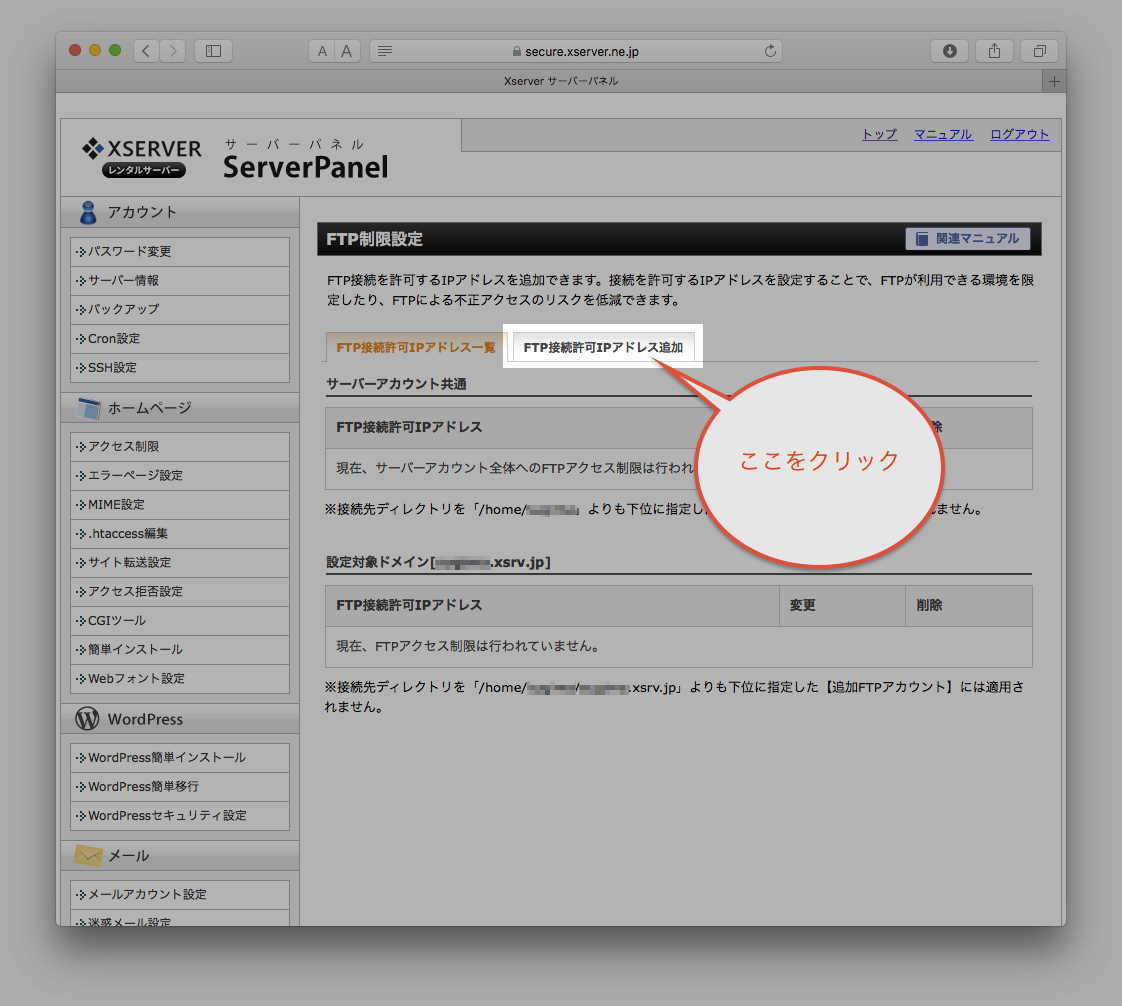The image size is (1122, 1006).
Task: Toggle the Safari sidebar button
Action: click(x=213, y=51)
